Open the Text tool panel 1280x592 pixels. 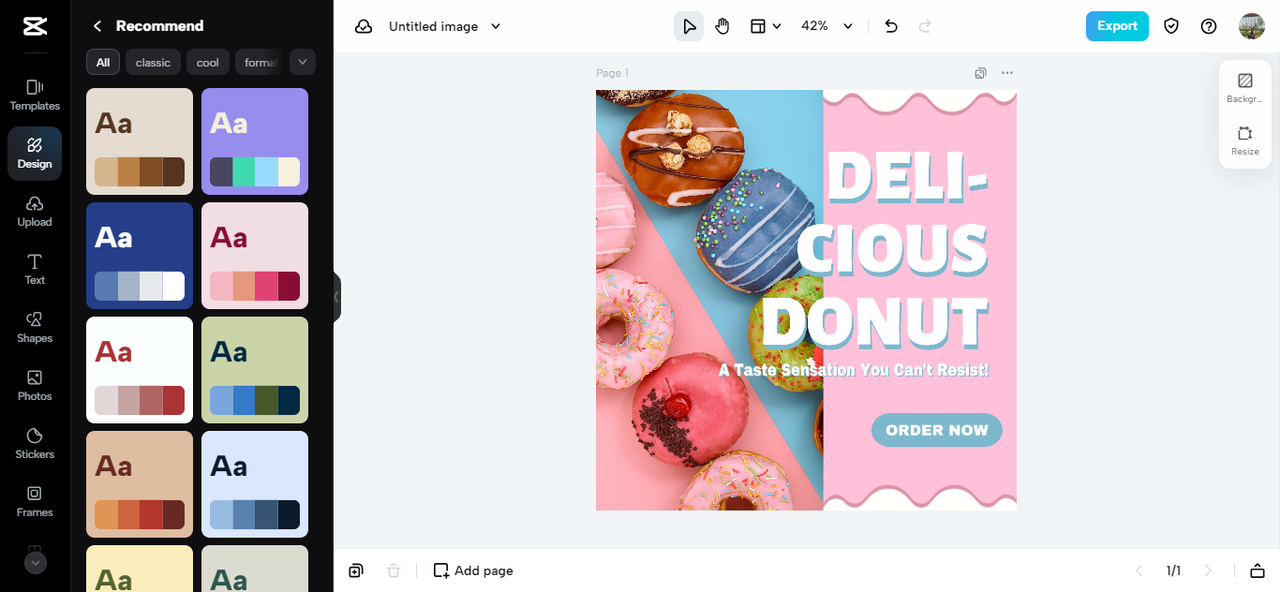click(x=35, y=269)
